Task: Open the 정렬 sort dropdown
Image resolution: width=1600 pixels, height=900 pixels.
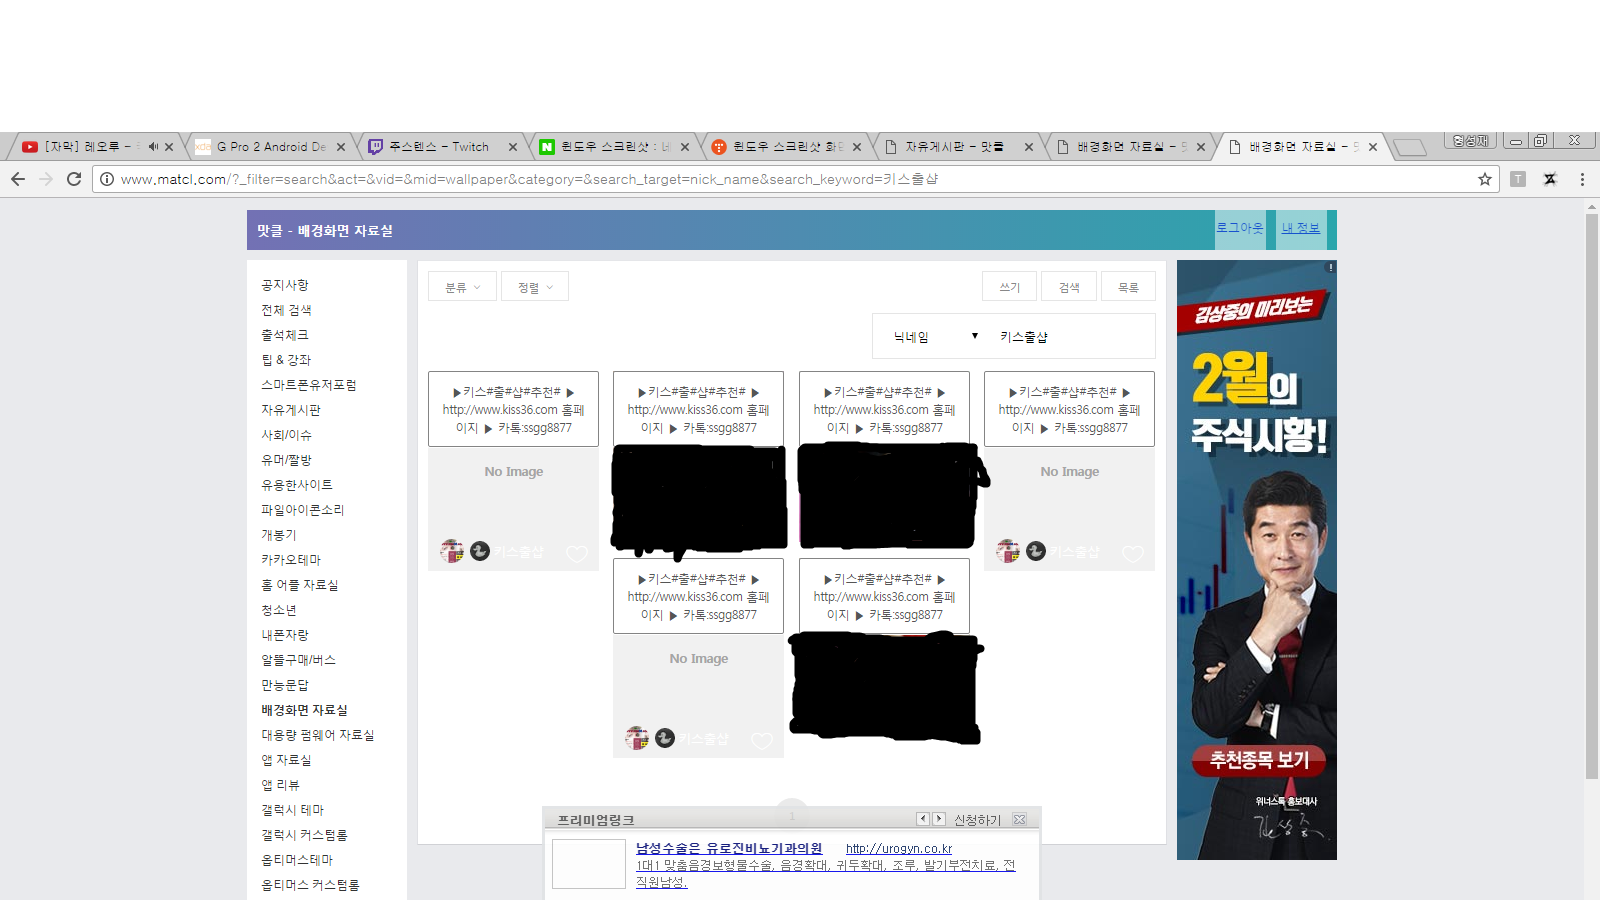Action: click(x=535, y=287)
